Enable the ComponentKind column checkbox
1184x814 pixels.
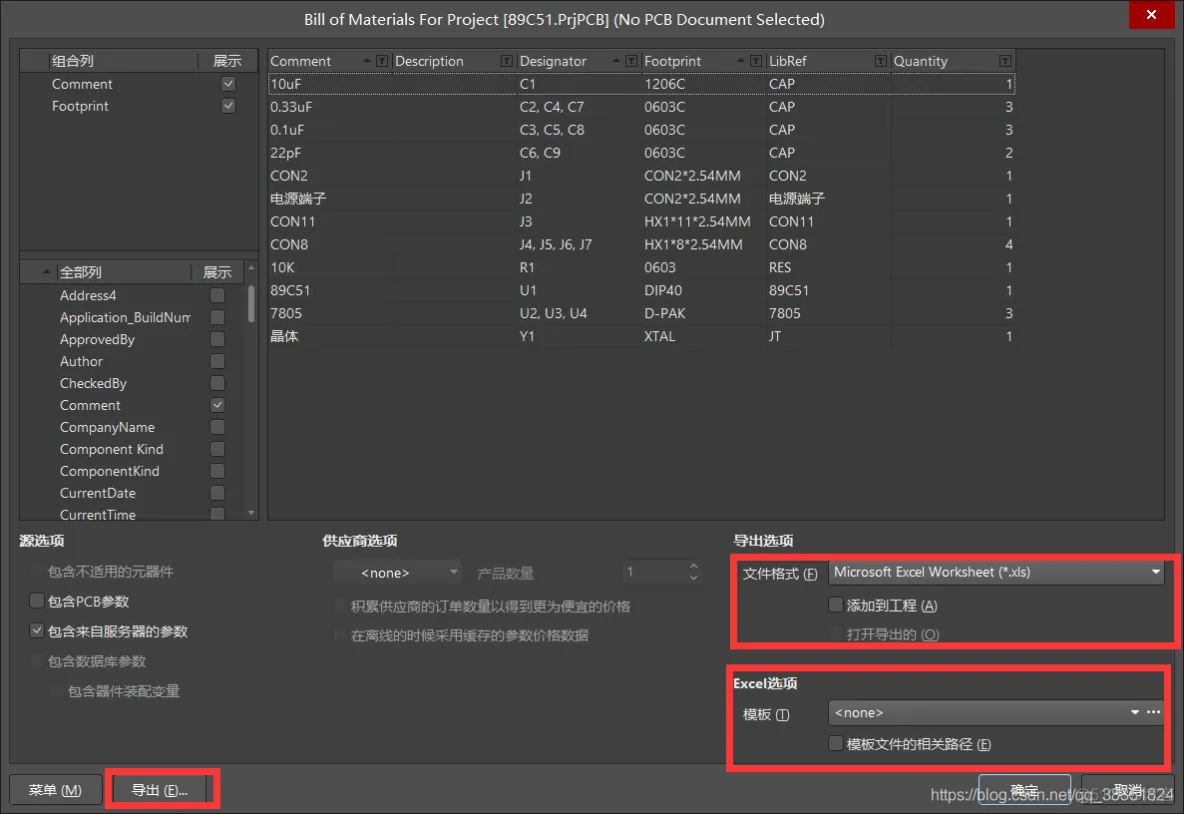(217, 470)
